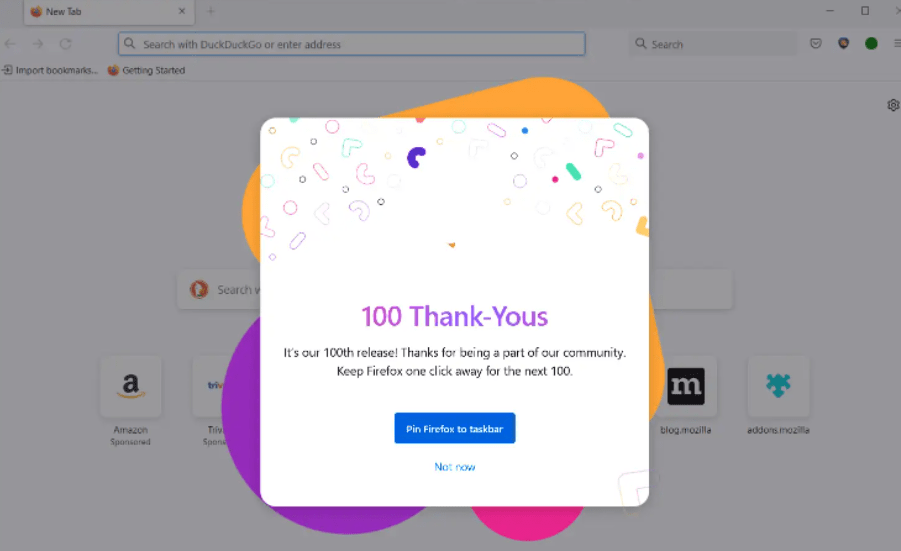This screenshot has height=551, width=901.
Task: Click the forward navigation arrow
Action: click(38, 44)
